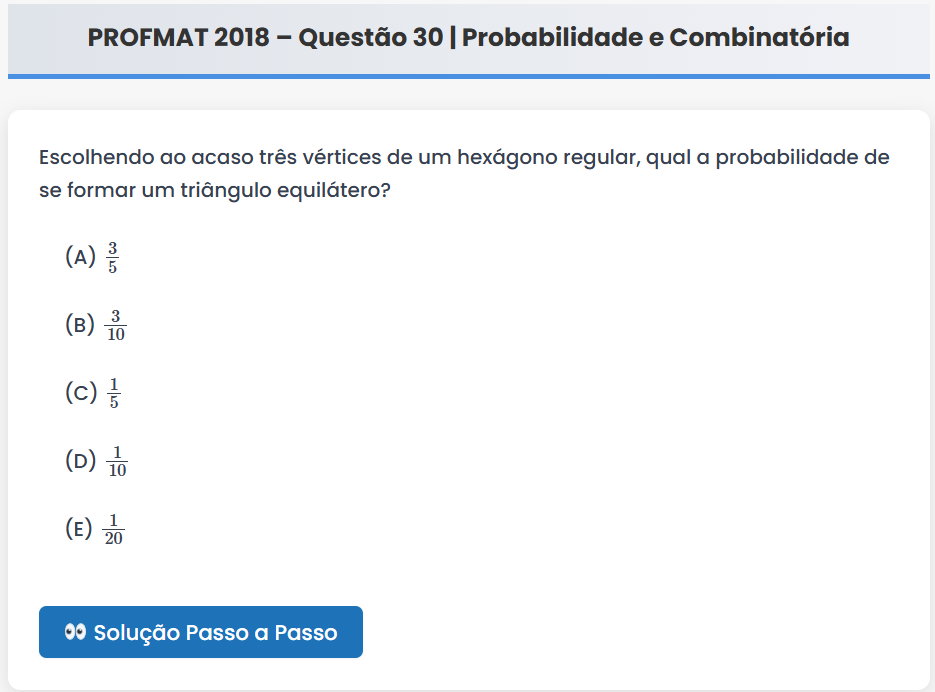This screenshot has width=935, height=692.
Task: Click the fraction 1/10 answer
Action: (117, 461)
